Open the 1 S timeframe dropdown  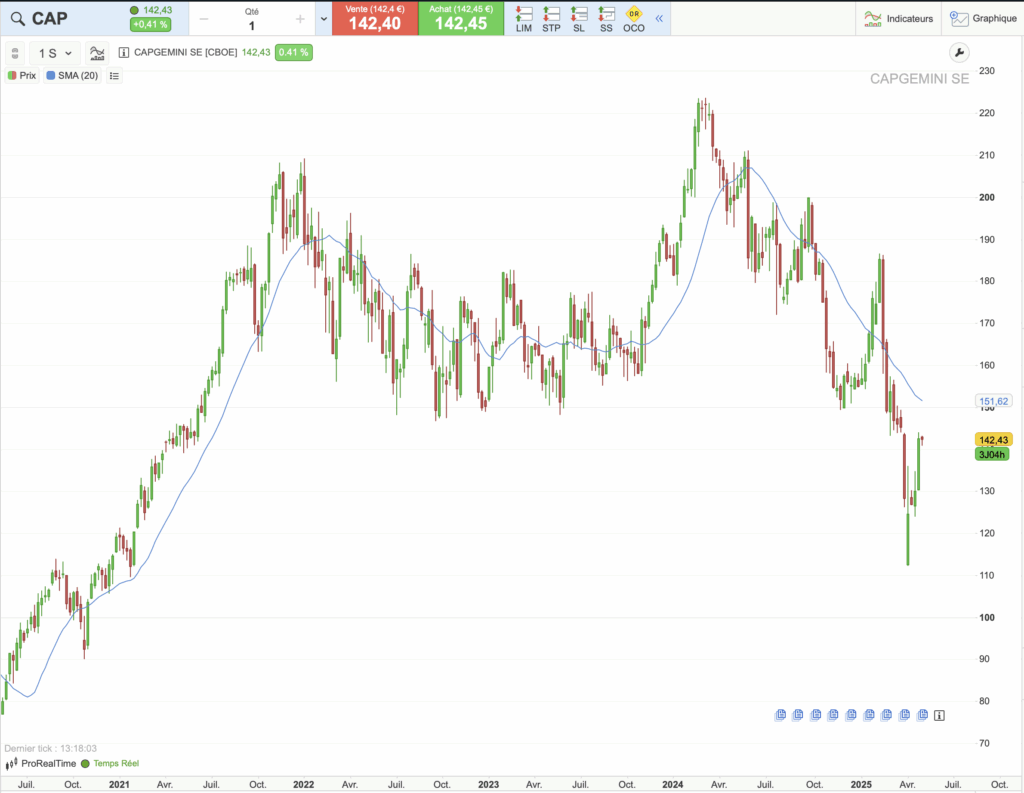point(55,53)
